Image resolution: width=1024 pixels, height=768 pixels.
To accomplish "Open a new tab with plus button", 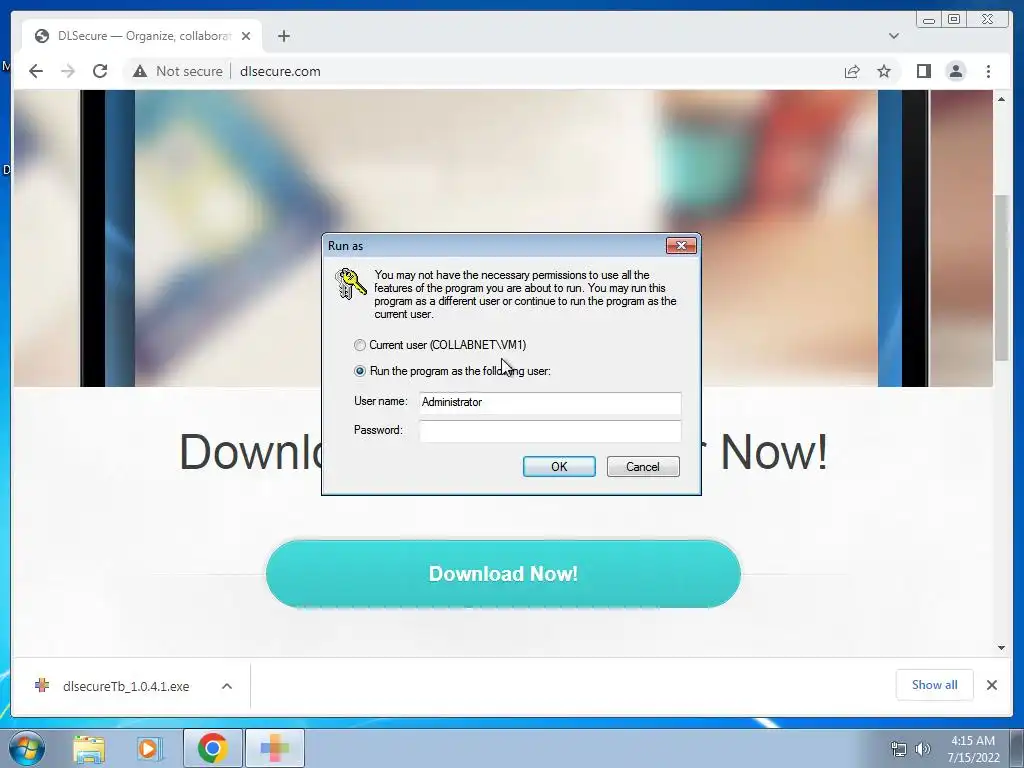I will [x=283, y=36].
